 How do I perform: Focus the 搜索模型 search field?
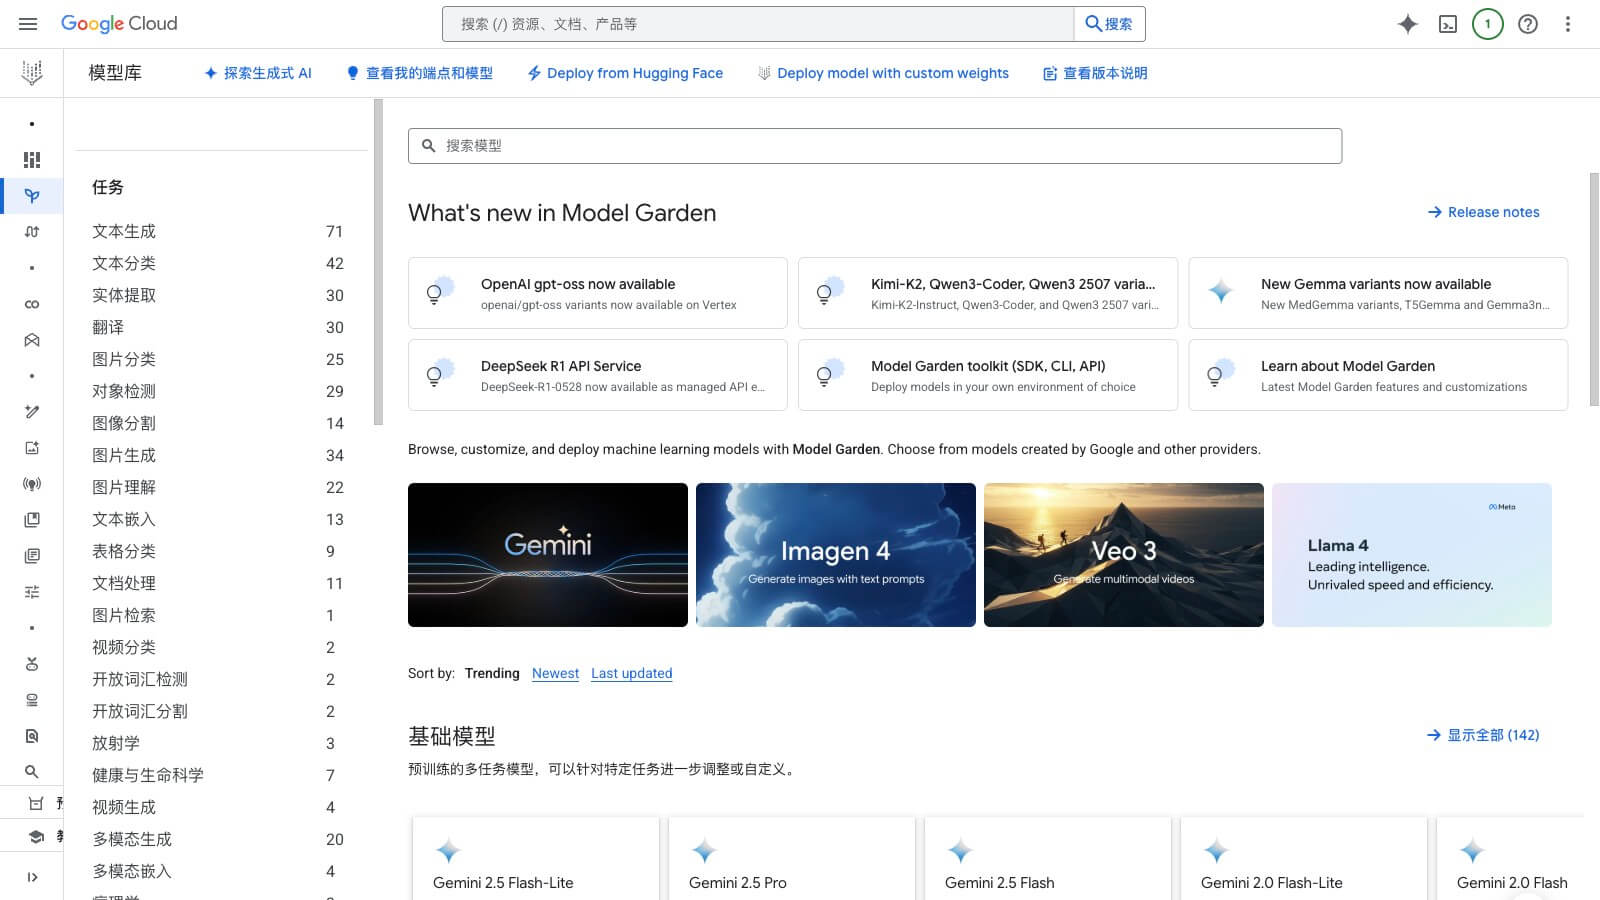point(875,146)
